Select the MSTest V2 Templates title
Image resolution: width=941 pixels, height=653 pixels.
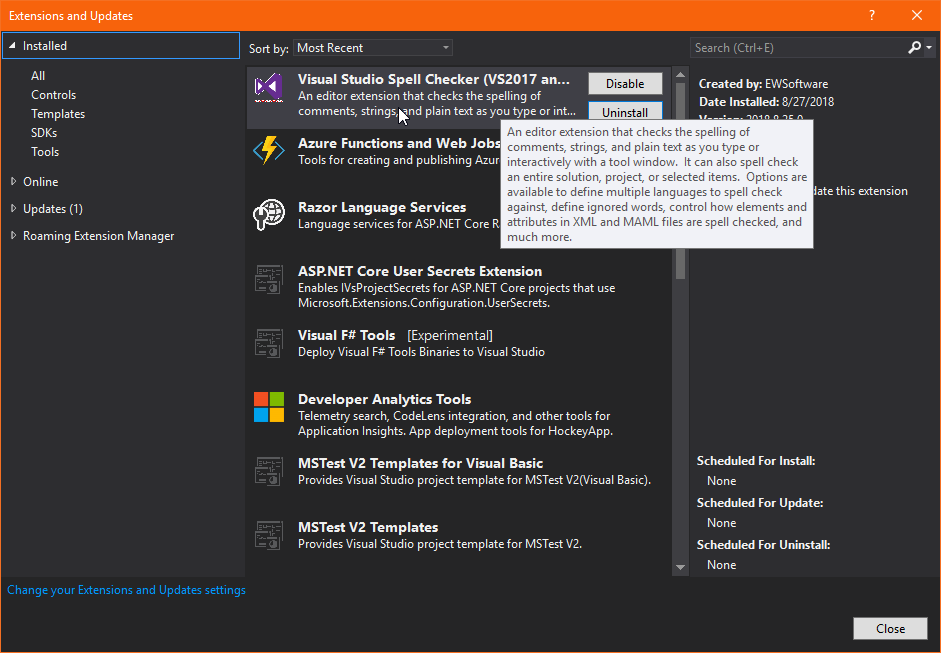368,528
